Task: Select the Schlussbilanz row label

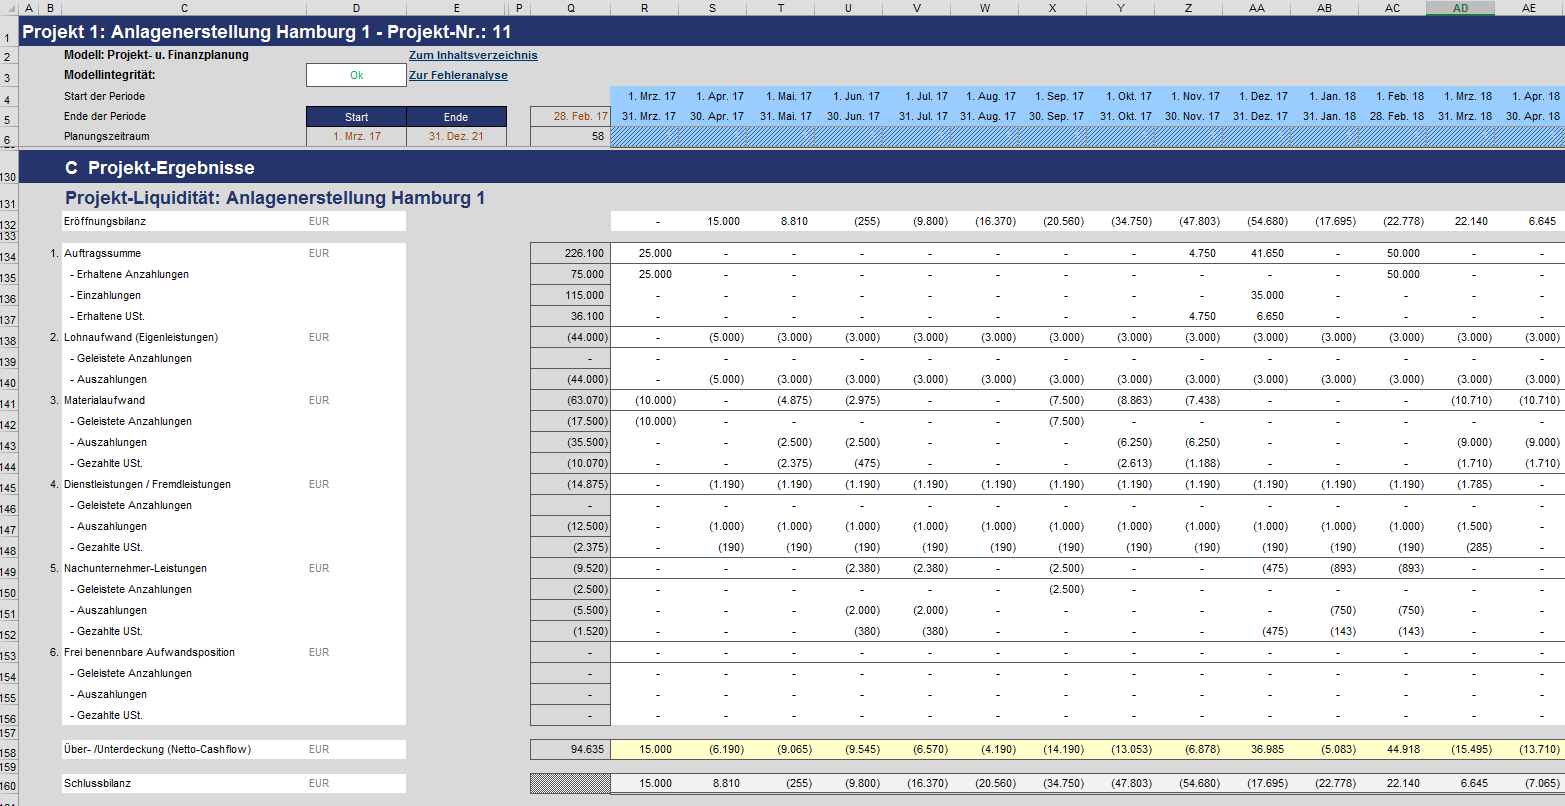Action: click(x=97, y=784)
